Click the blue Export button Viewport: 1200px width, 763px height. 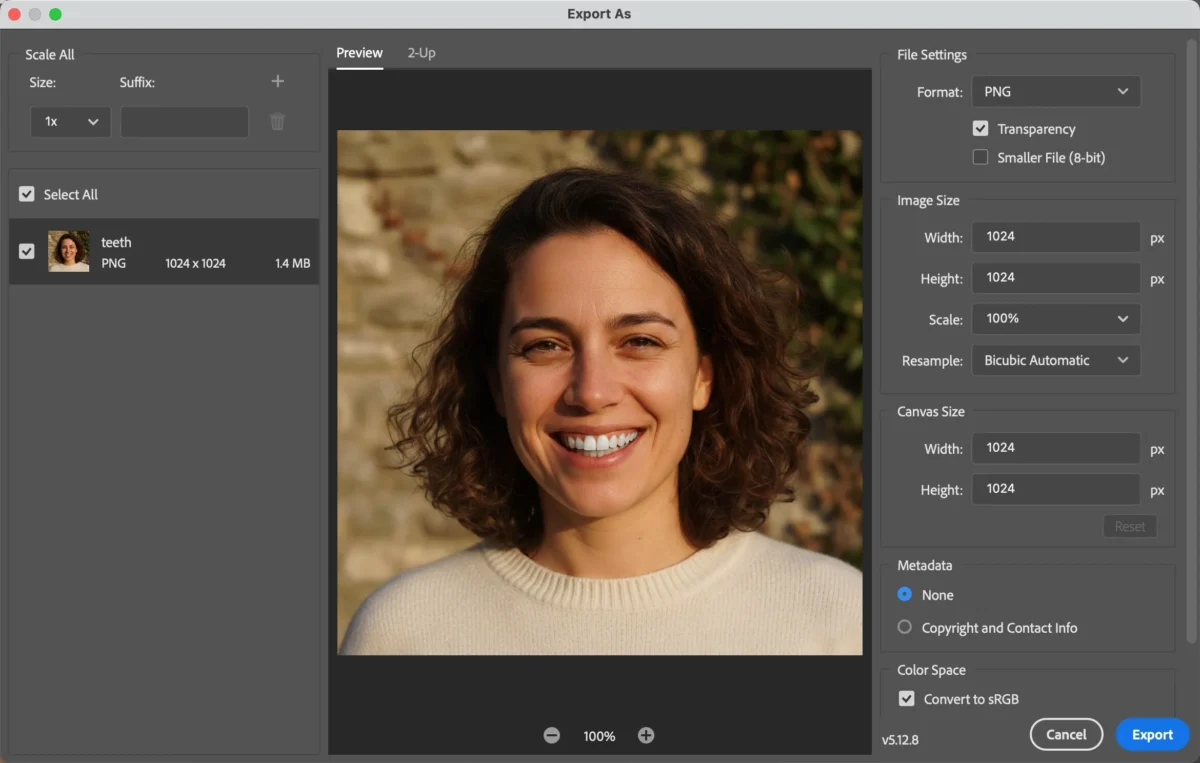point(1152,735)
